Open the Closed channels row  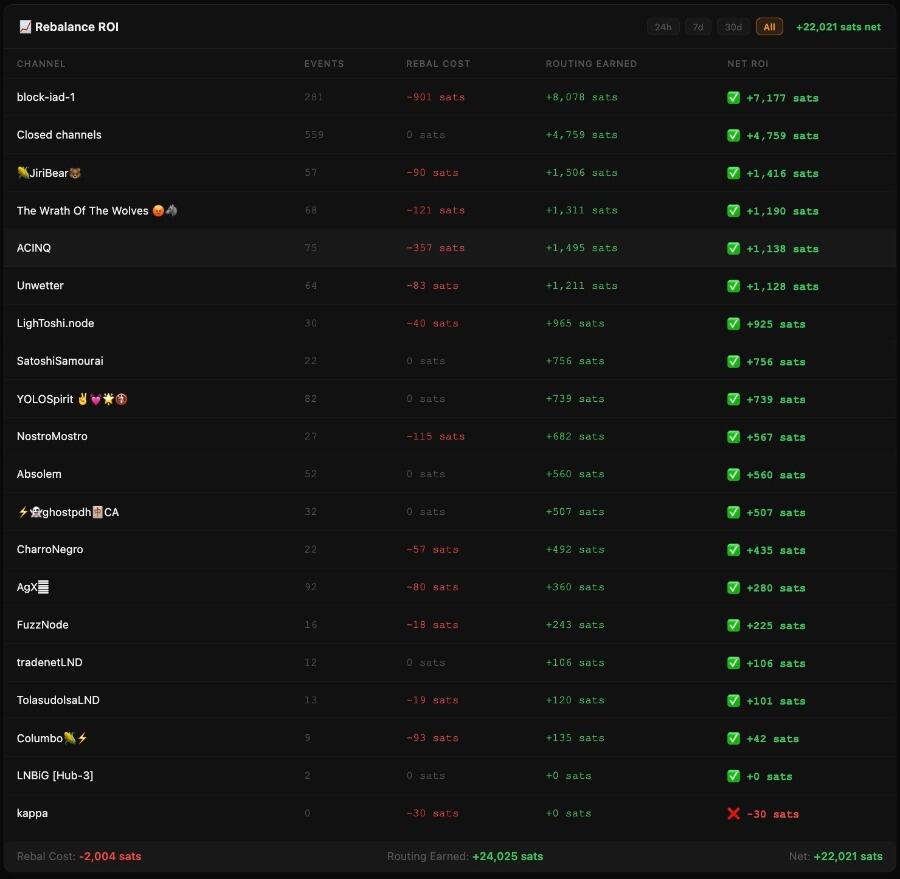(450, 135)
